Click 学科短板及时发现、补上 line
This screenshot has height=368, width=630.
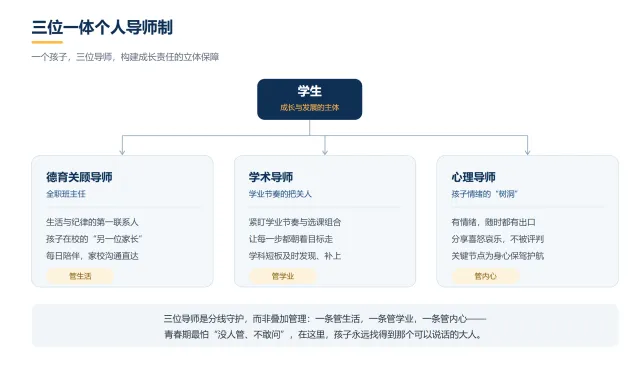295,256
